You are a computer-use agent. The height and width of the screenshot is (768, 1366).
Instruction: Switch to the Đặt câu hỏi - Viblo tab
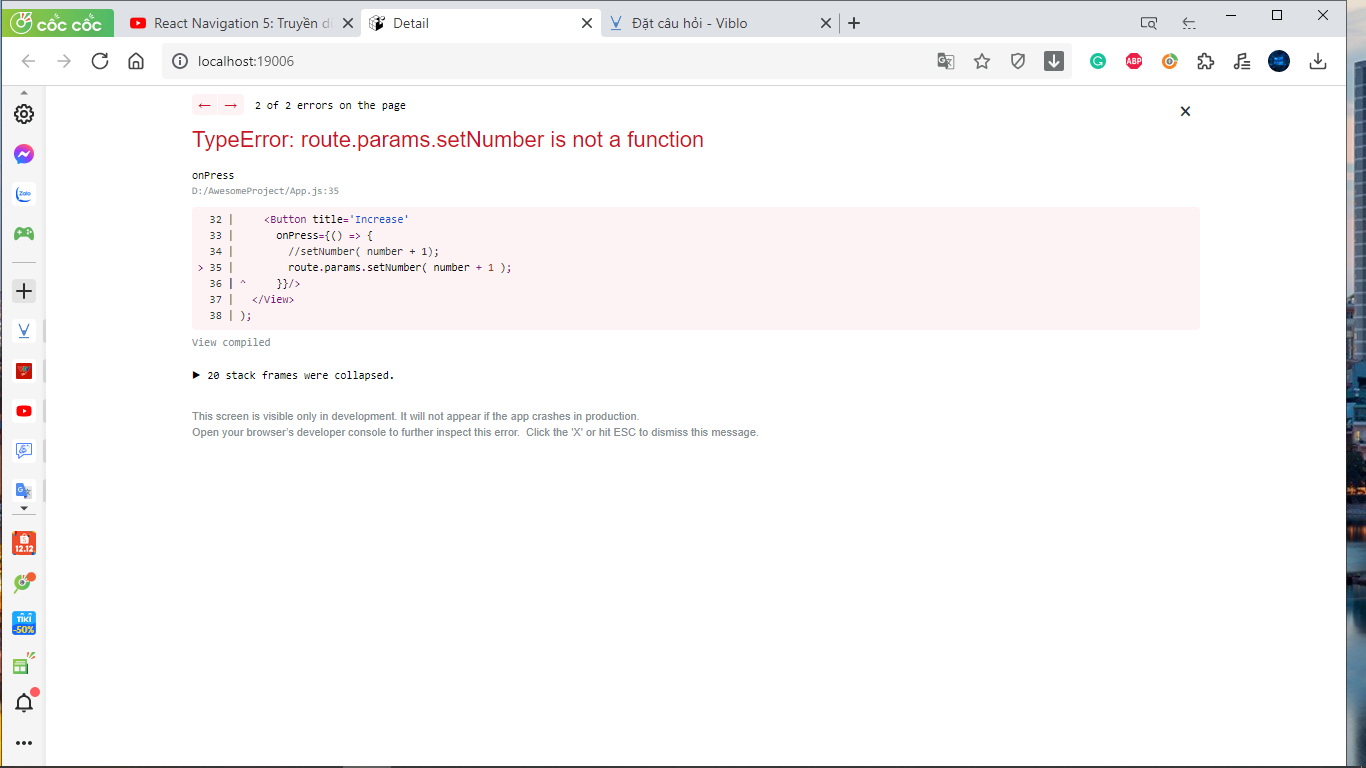[x=720, y=23]
